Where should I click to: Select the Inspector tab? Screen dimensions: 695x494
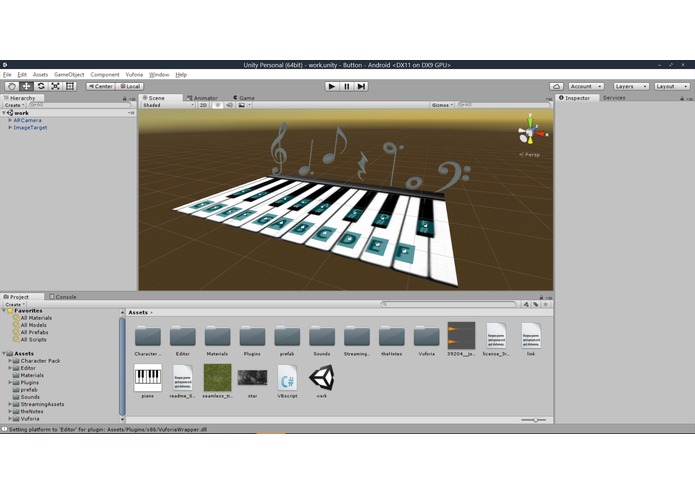point(577,98)
